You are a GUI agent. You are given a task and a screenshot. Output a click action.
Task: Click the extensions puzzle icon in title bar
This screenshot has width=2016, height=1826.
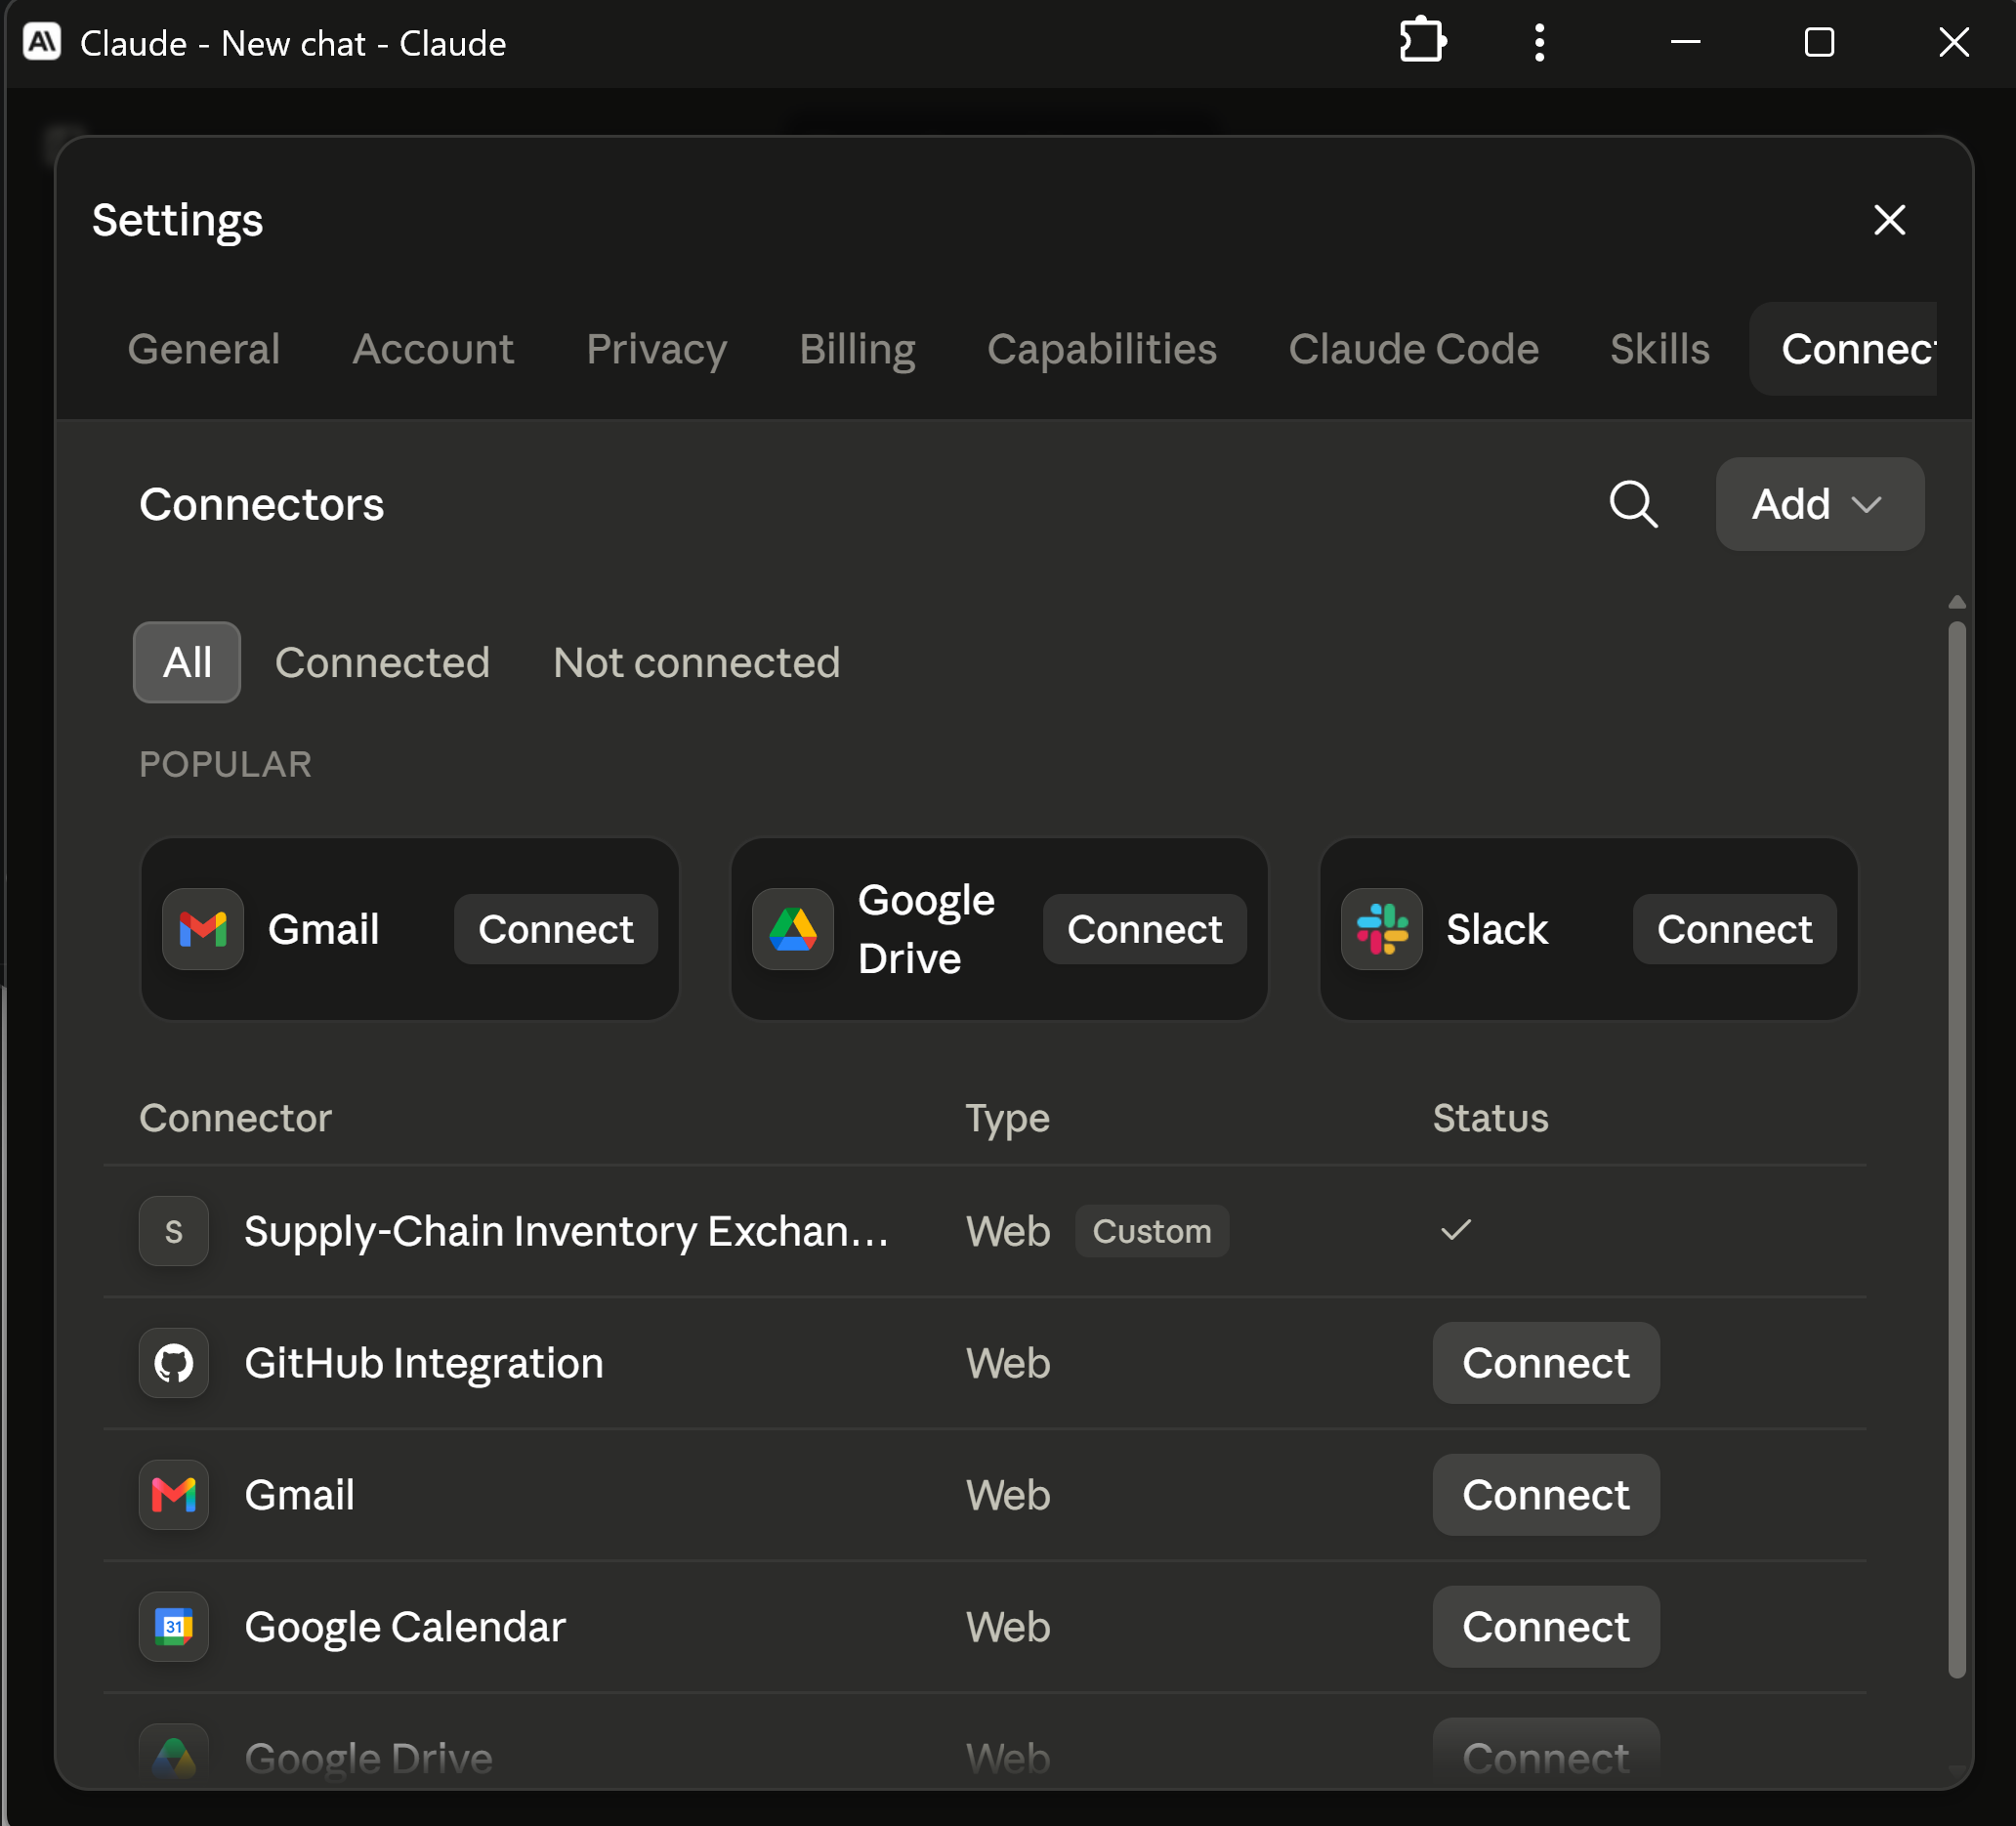coord(1422,42)
